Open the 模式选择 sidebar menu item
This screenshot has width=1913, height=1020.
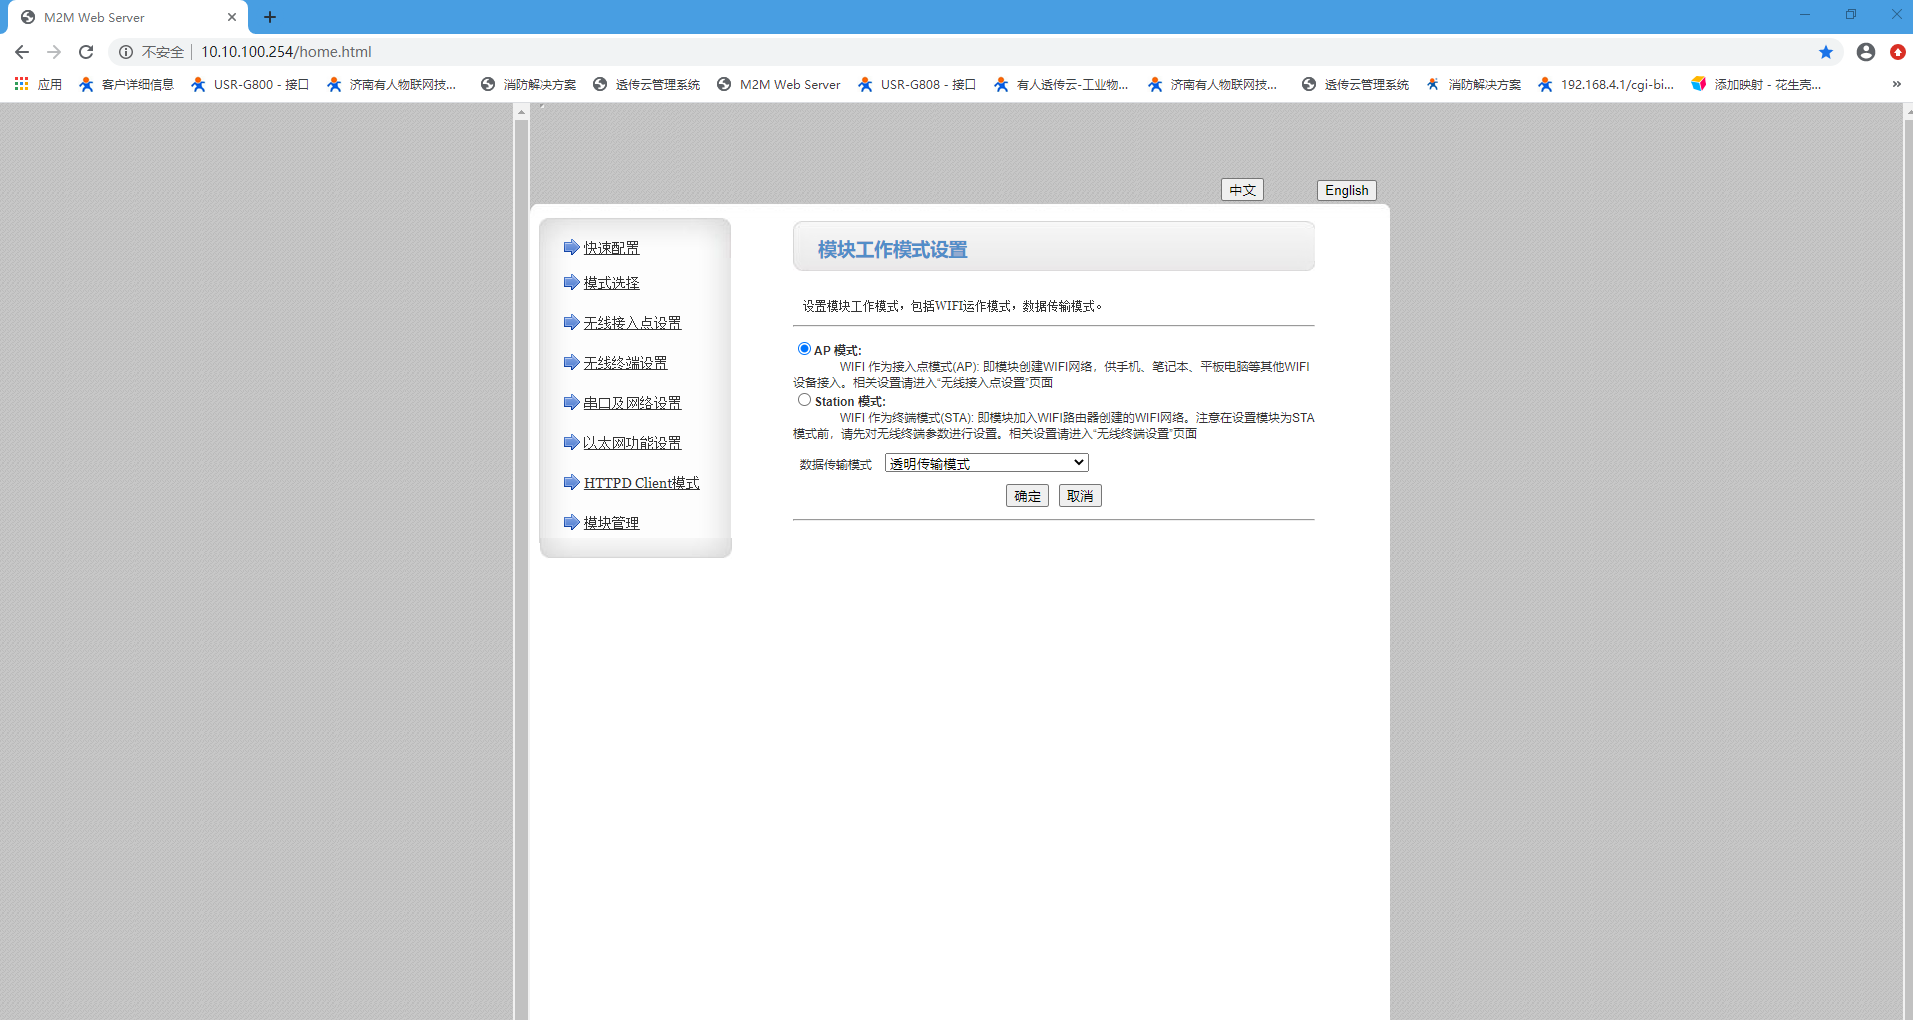click(611, 283)
